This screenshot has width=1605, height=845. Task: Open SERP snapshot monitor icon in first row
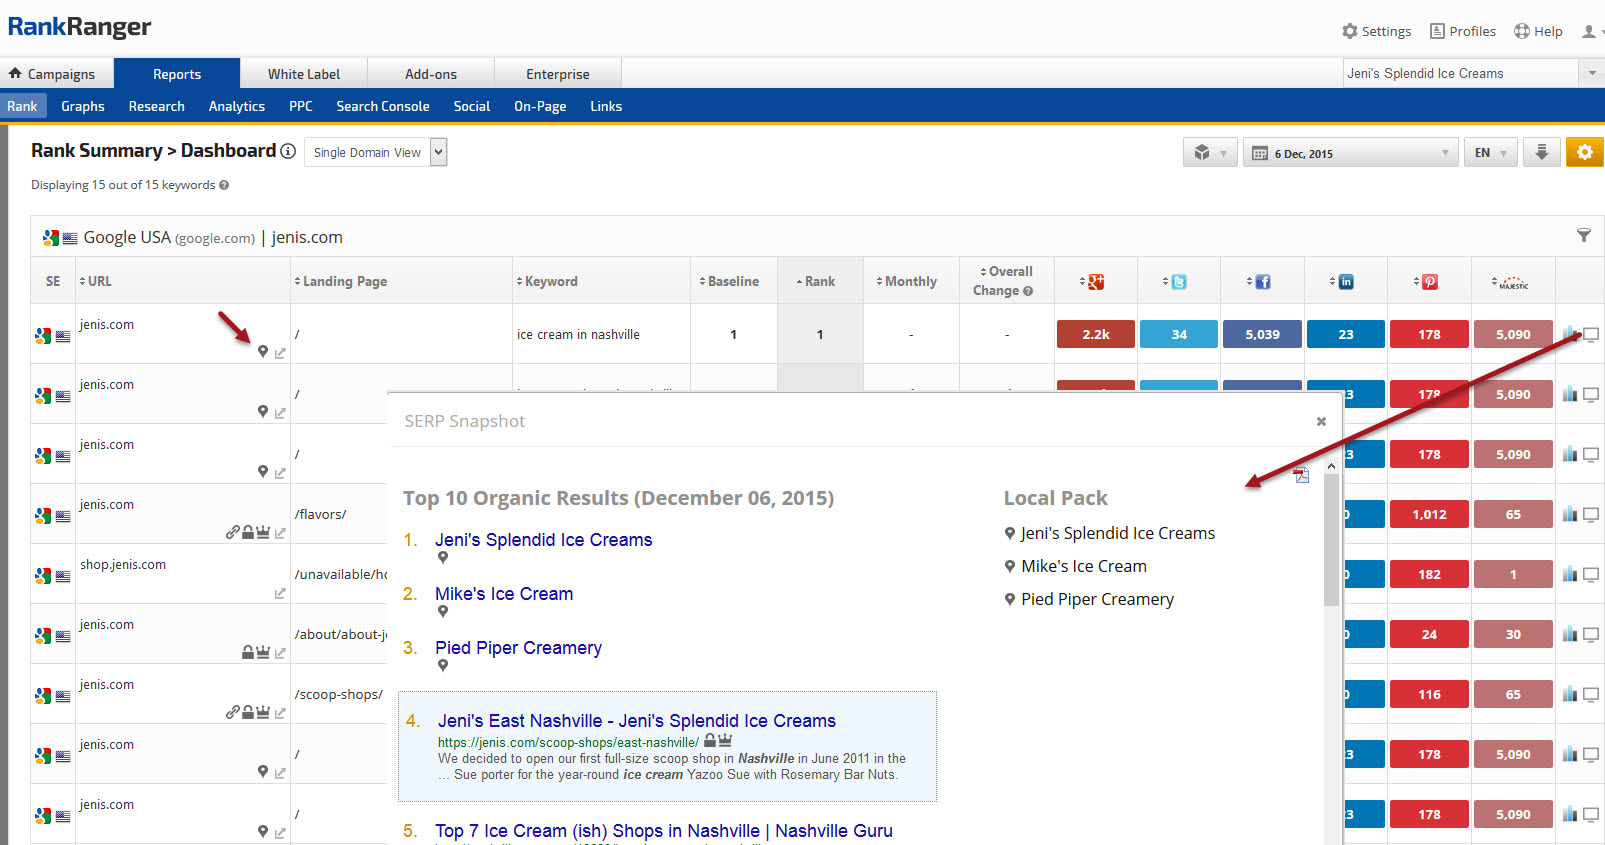tap(1591, 334)
